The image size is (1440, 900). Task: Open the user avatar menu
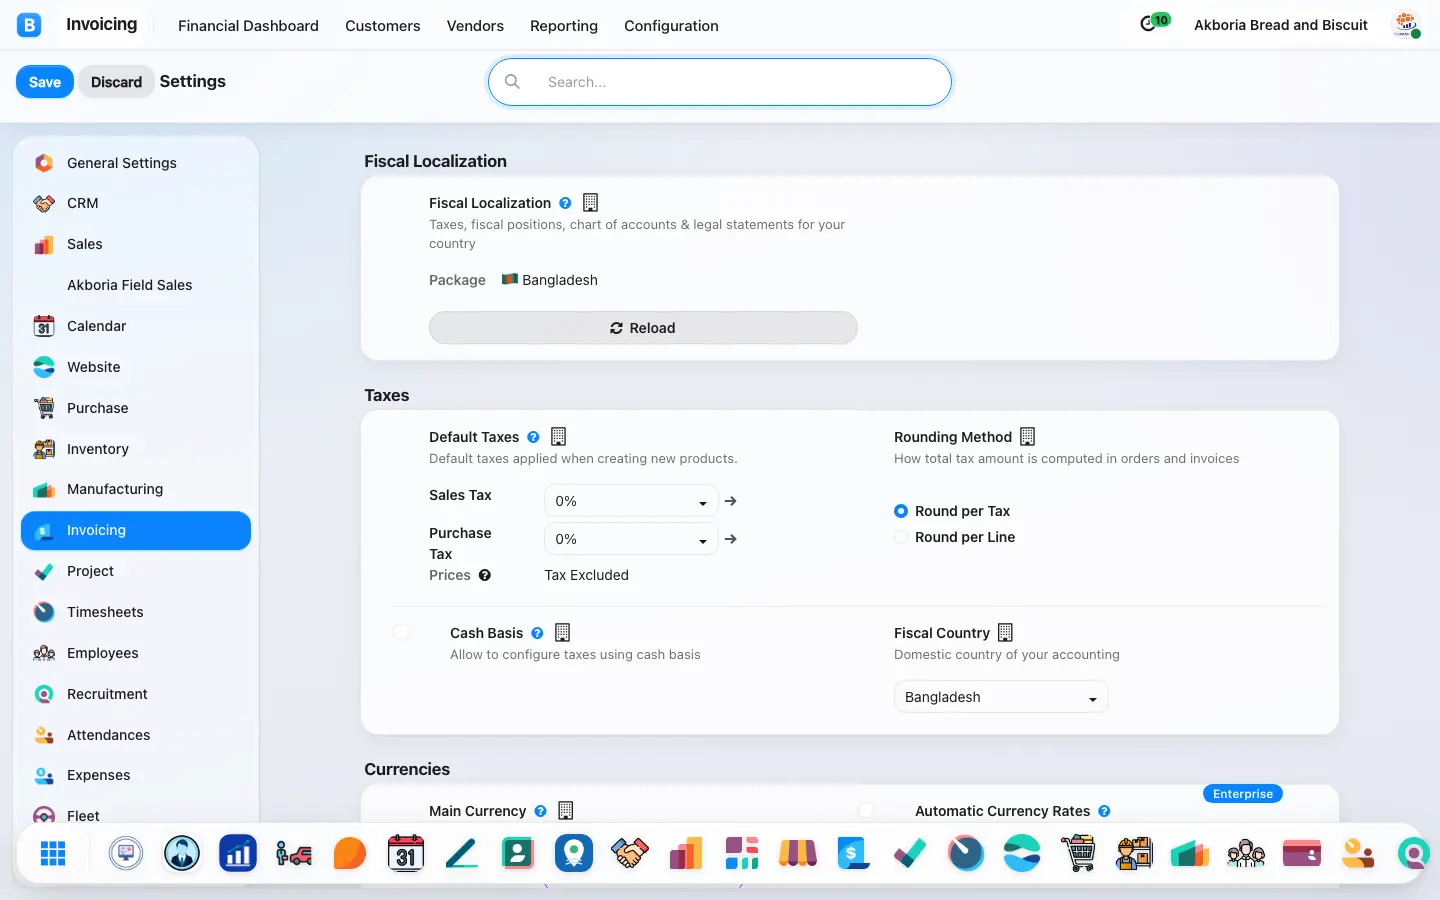[1407, 25]
